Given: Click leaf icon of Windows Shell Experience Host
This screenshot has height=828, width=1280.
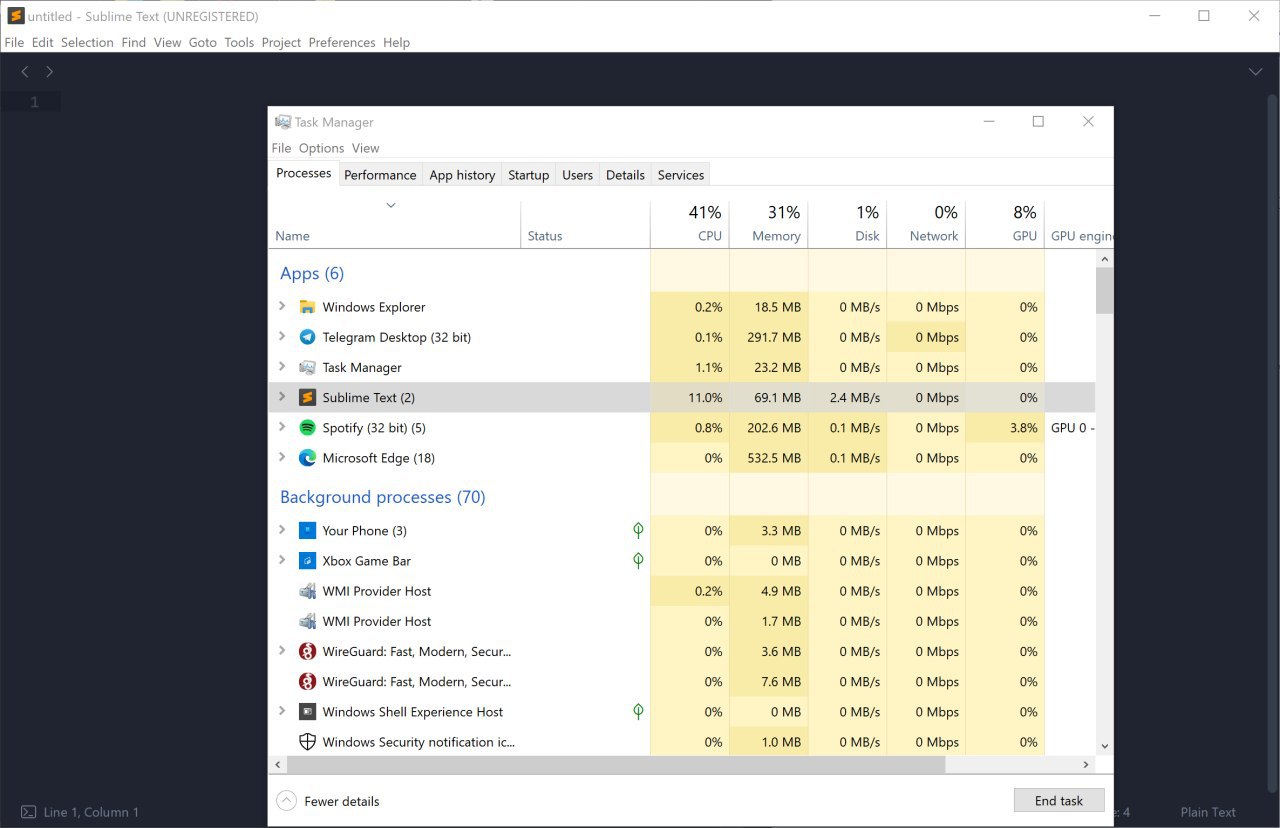Looking at the screenshot, I should point(638,712).
